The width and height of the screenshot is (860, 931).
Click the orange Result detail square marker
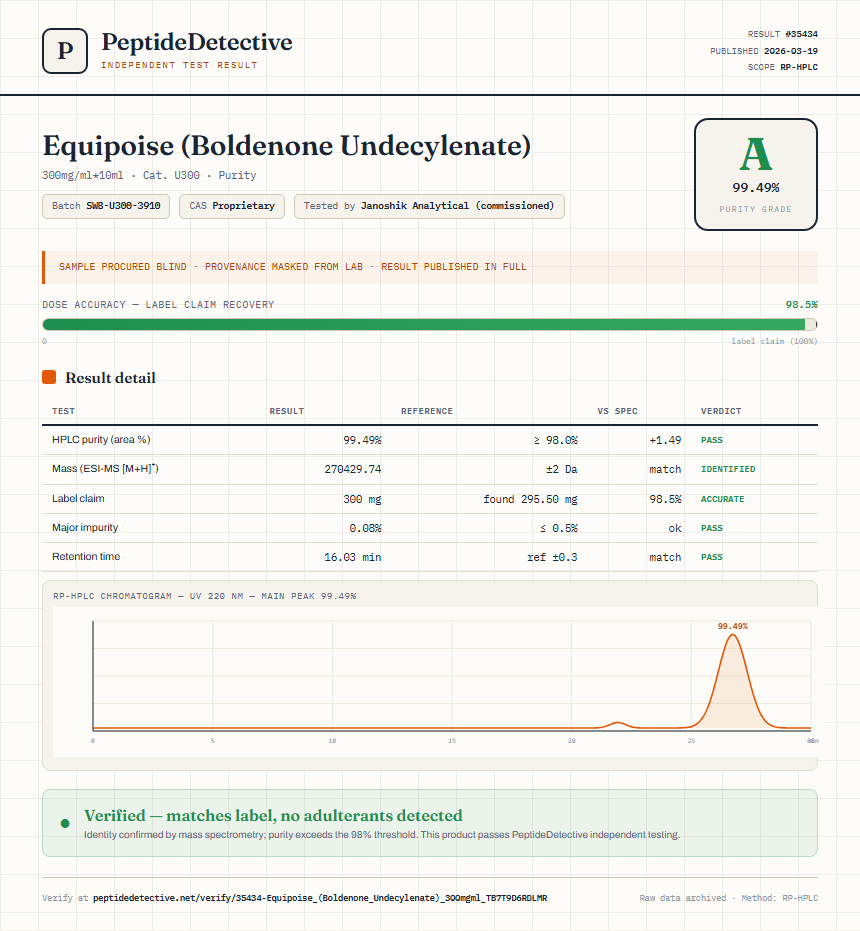pos(49,377)
